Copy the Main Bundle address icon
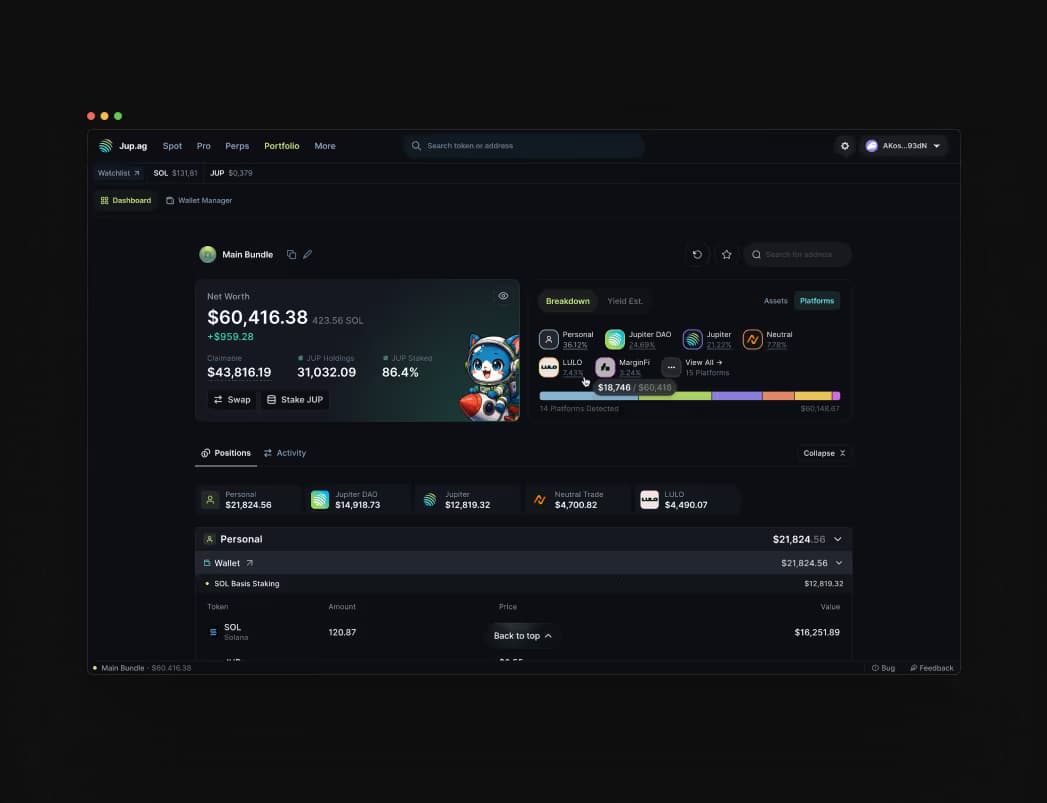Image resolution: width=1047 pixels, height=803 pixels. 291,255
